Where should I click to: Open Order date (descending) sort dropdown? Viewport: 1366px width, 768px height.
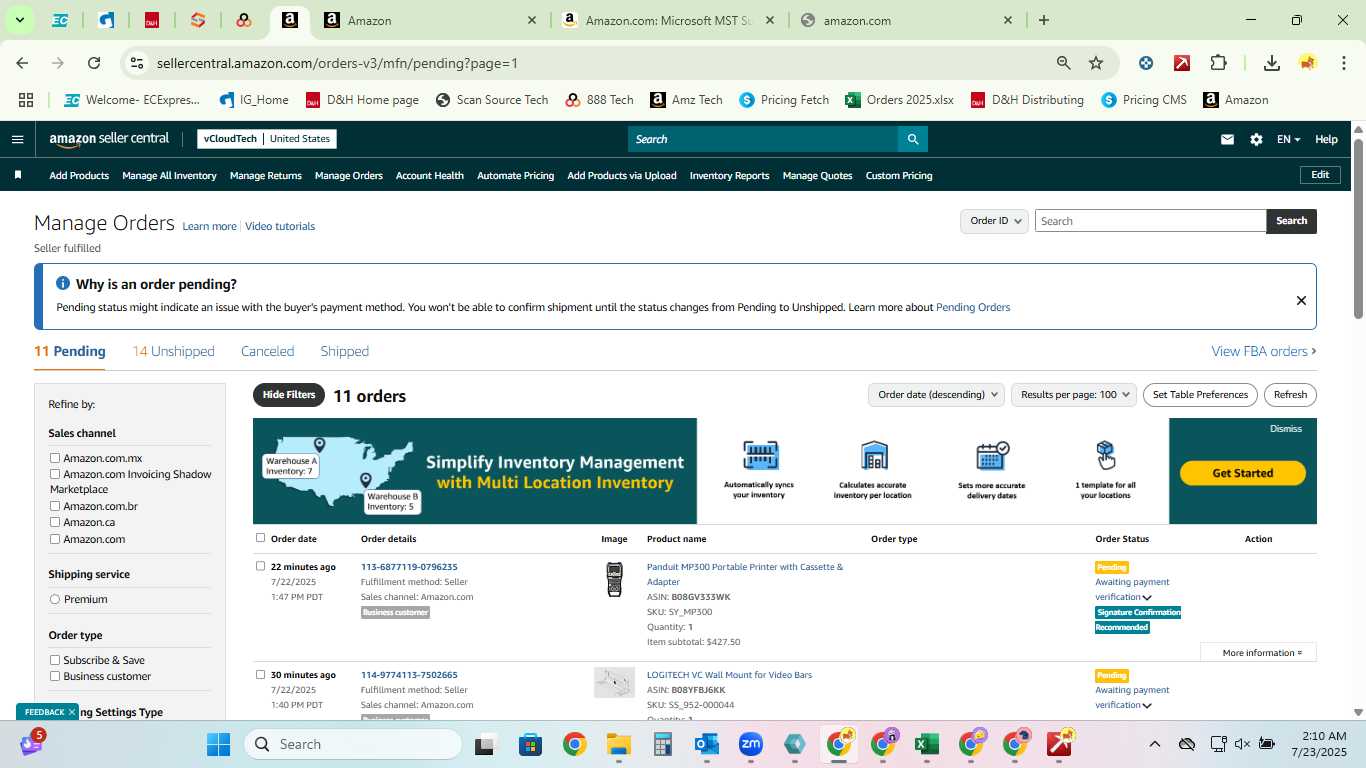click(936, 395)
